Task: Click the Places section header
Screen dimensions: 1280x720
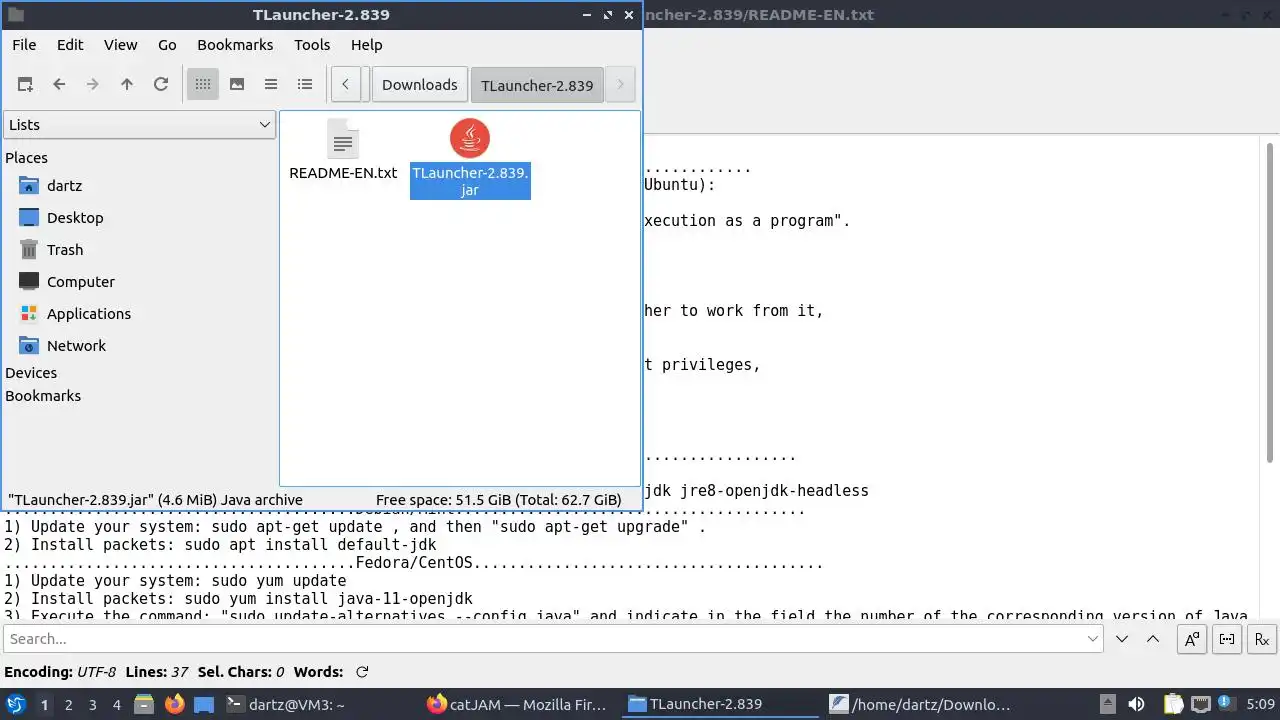Action: pyautogui.click(x=26, y=158)
